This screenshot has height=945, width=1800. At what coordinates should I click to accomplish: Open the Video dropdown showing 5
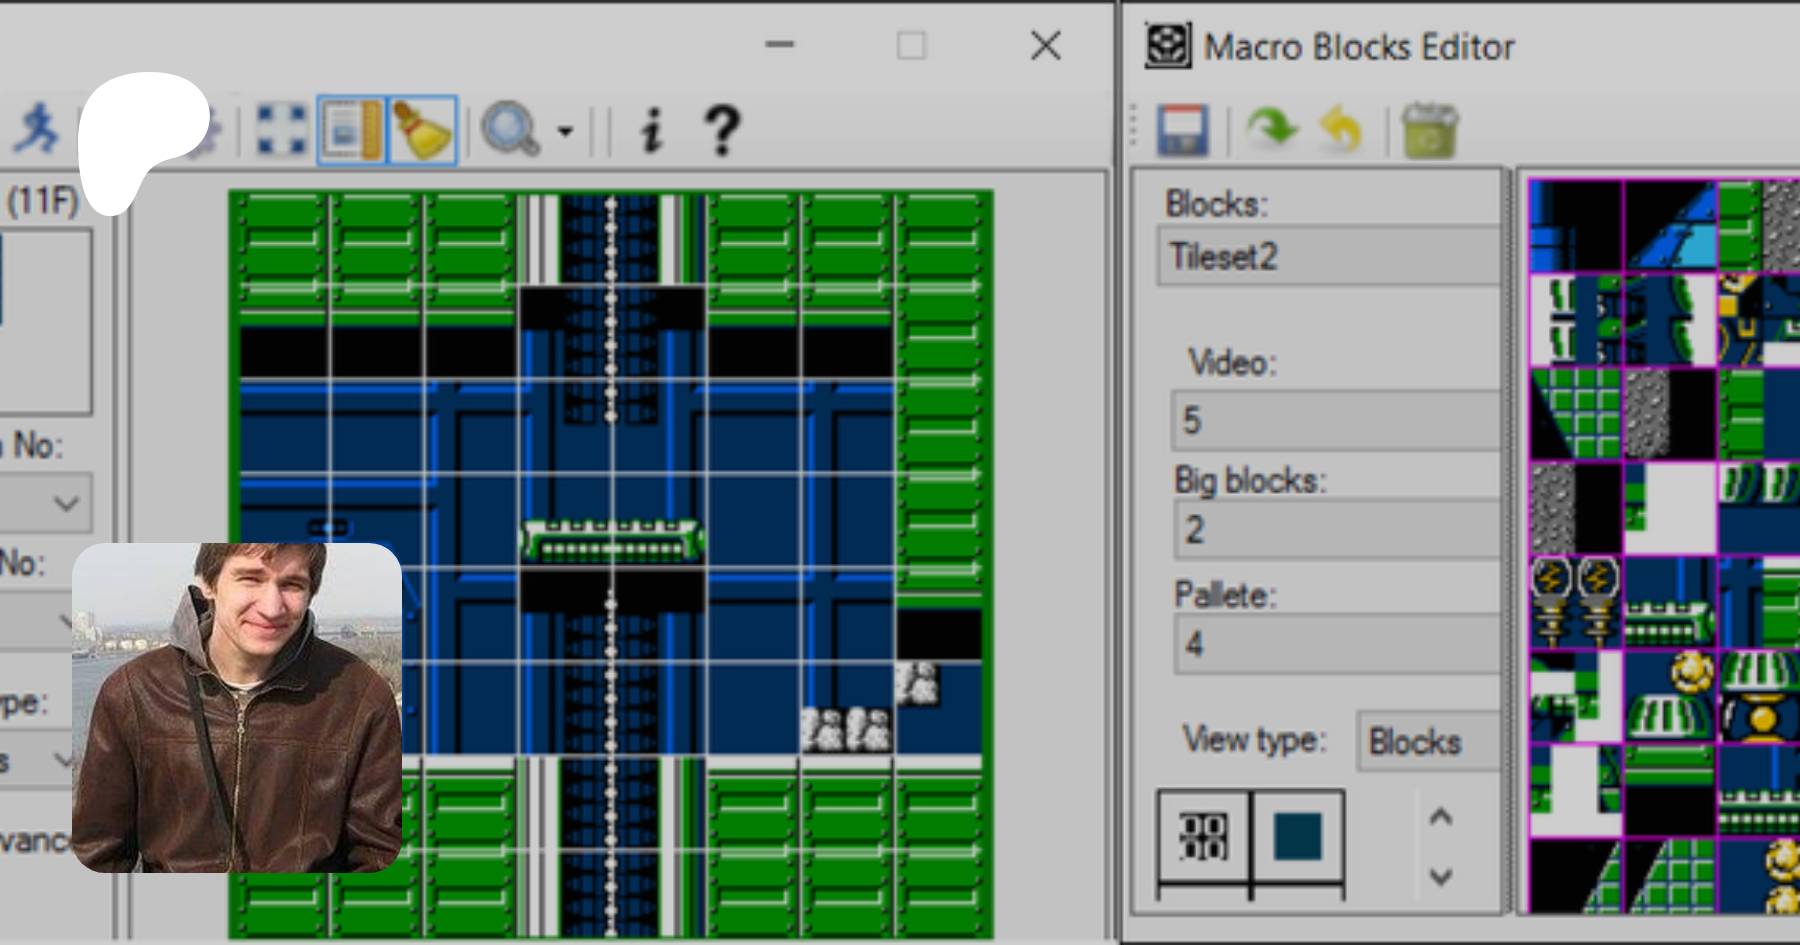(x=1335, y=420)
